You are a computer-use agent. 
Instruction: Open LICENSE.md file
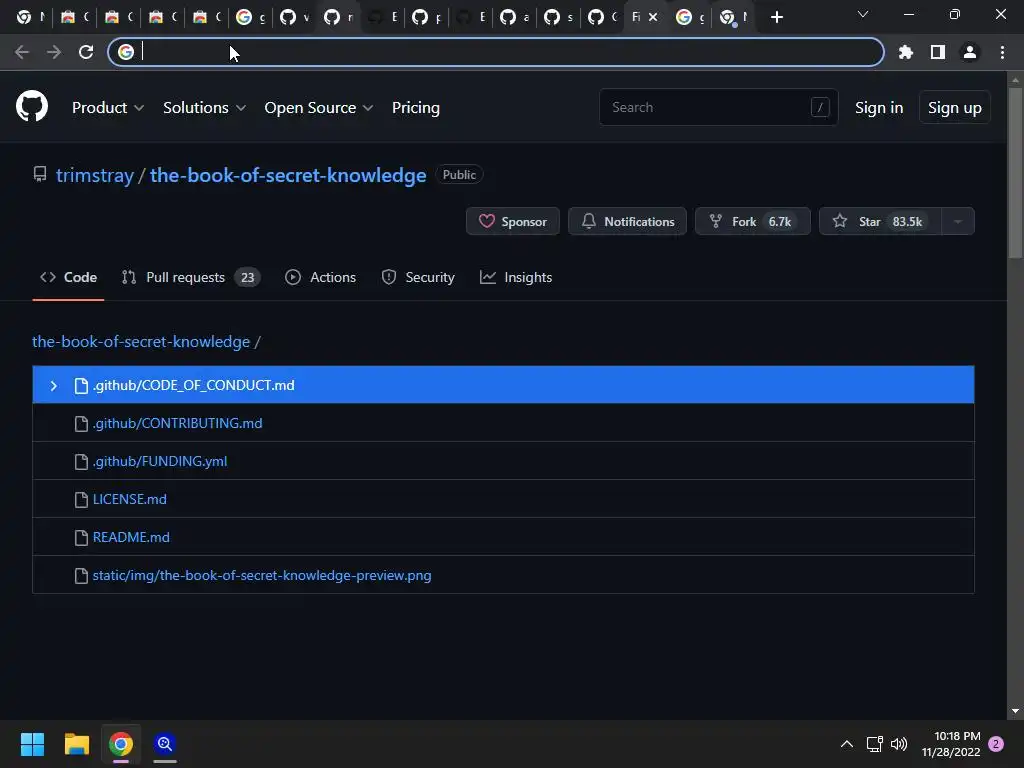click(x=129, y=499)
